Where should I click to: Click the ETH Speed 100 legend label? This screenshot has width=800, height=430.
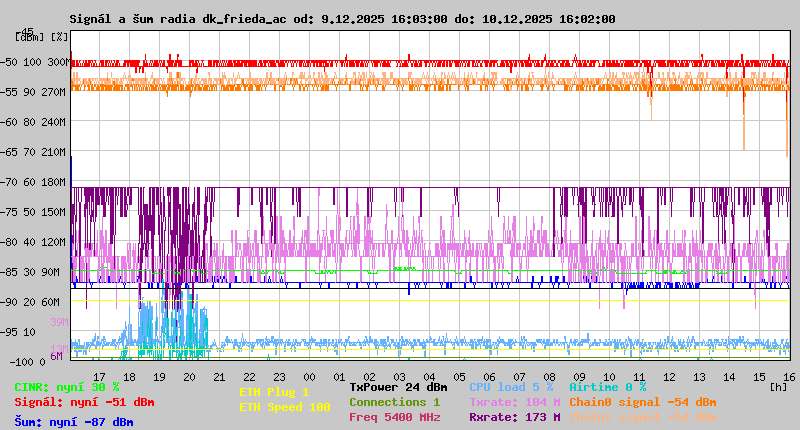click(x=284, y=407)
